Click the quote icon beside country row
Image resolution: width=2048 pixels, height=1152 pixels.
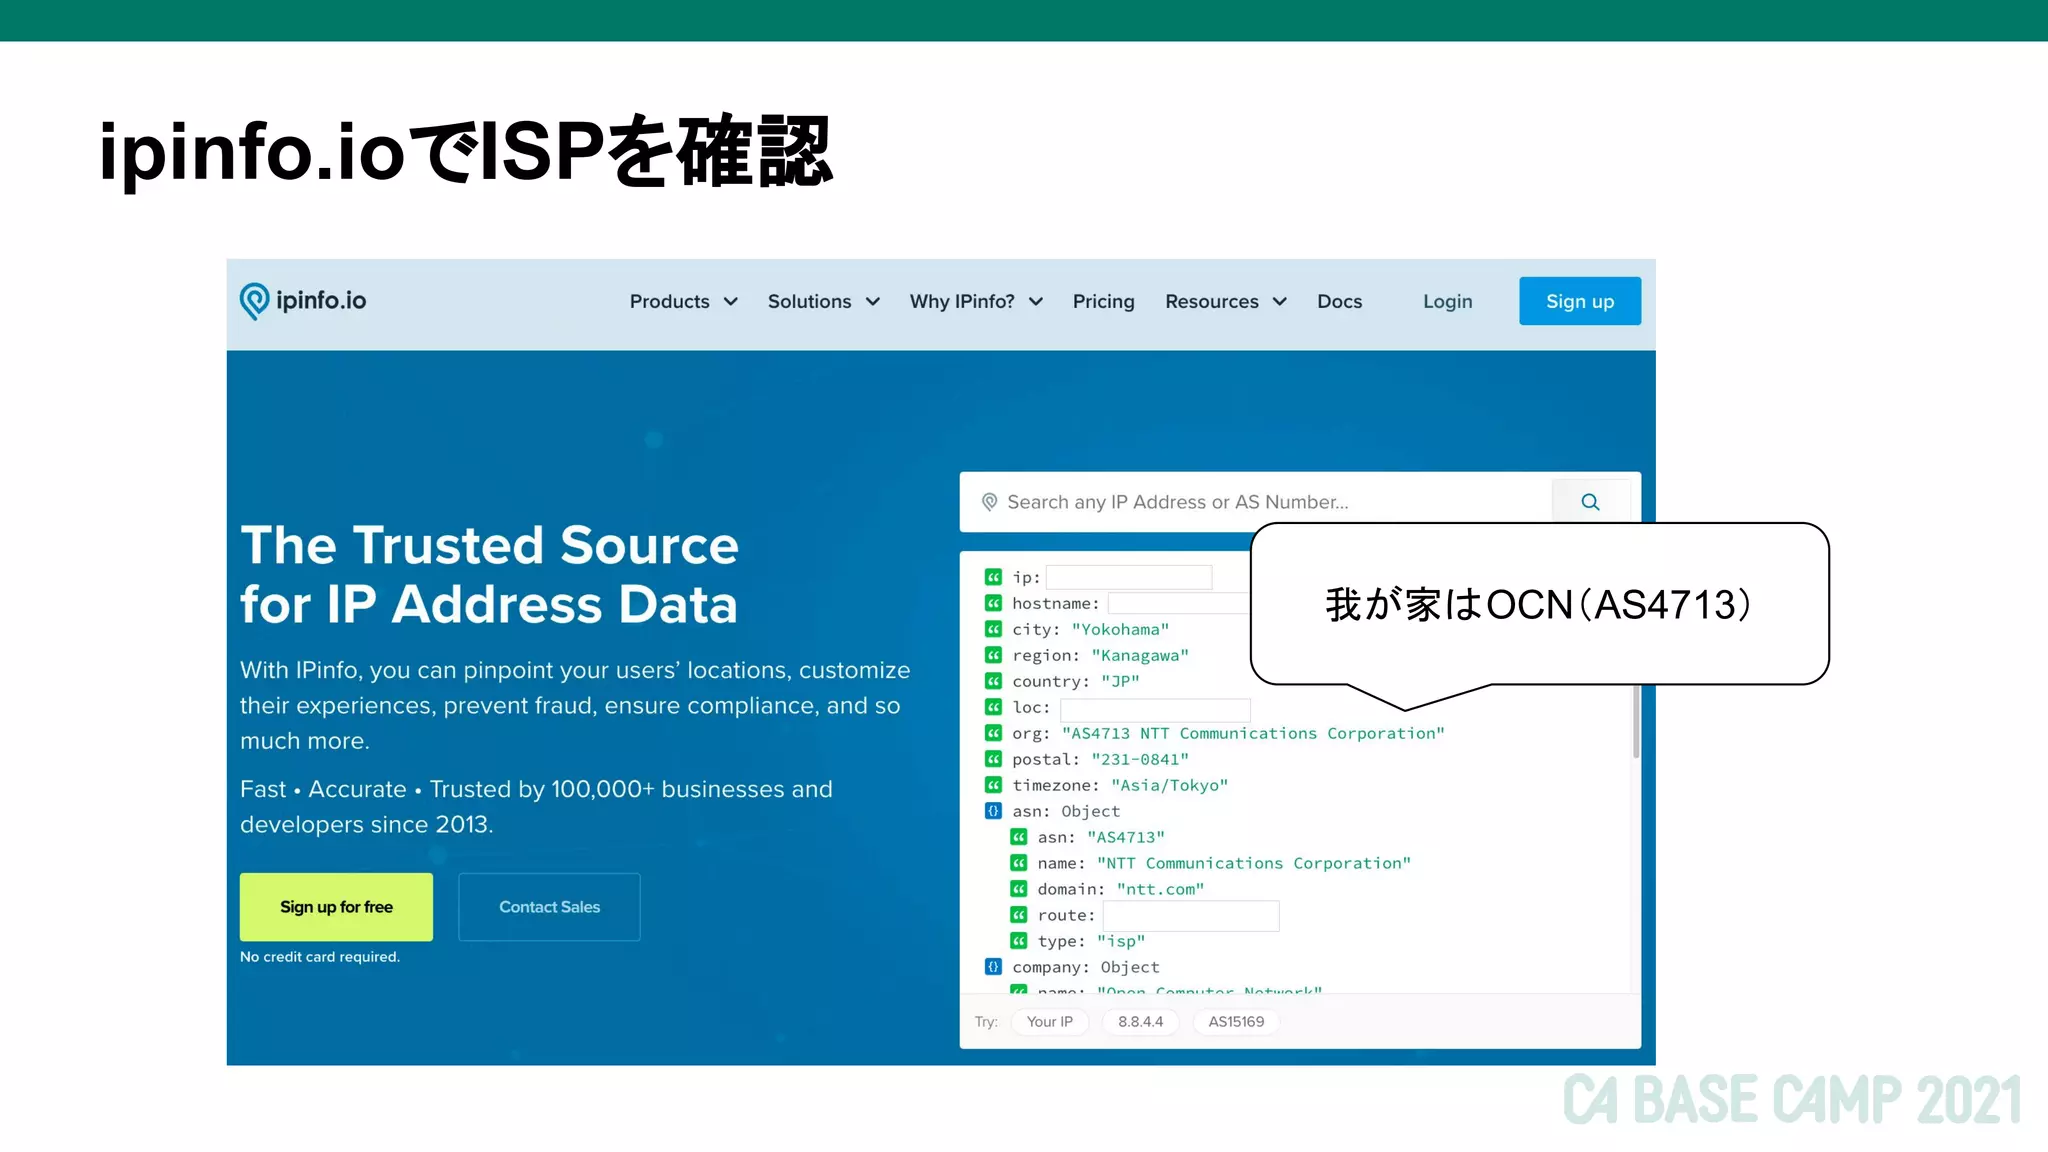pyautogui.click(x=993, y=681)
